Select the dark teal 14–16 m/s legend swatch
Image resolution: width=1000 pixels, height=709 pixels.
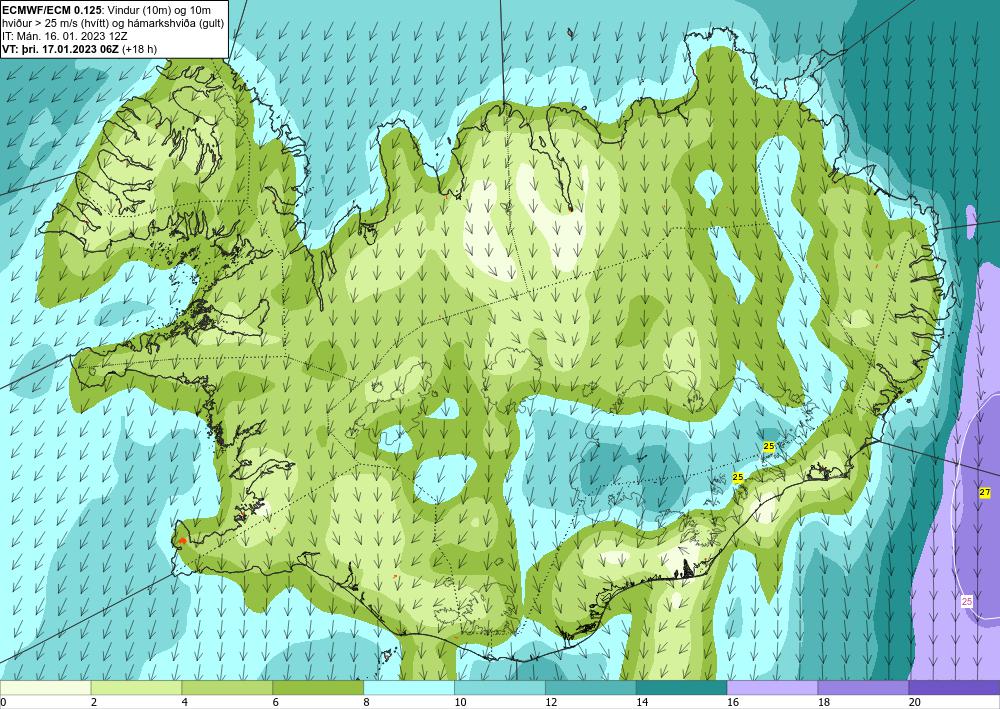click(x=682, y=688)
